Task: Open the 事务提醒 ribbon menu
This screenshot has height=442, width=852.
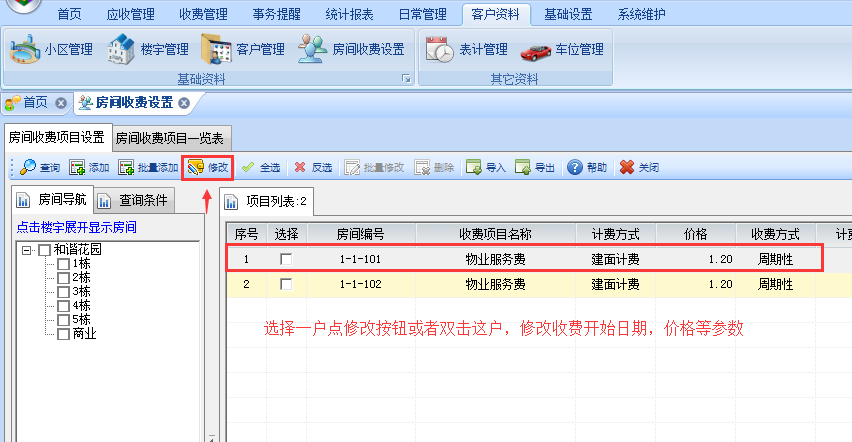Action: [x=276, y=14]
